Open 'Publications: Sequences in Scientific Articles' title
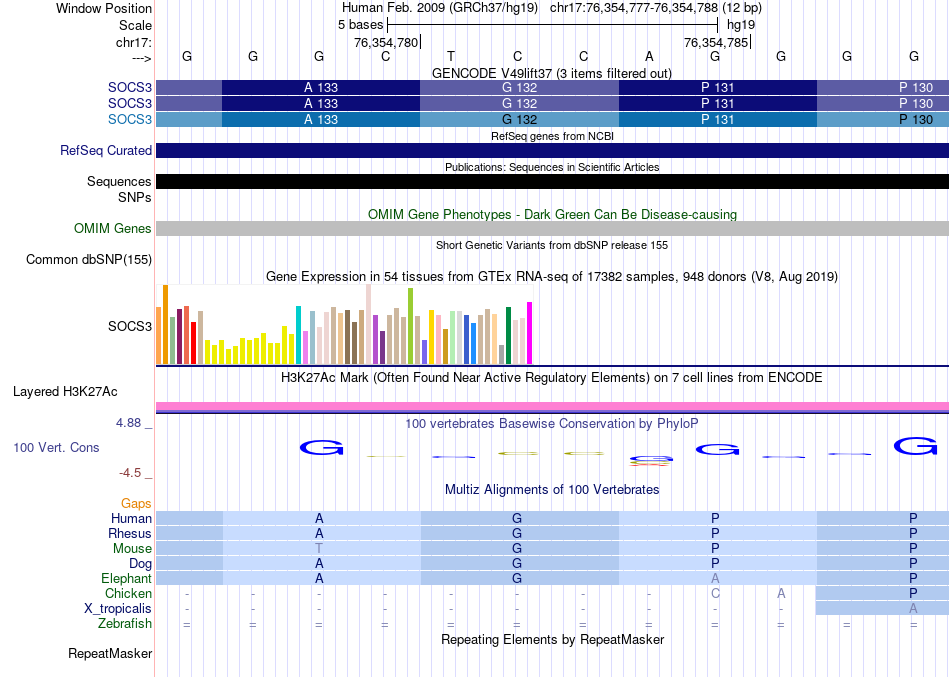The width and height of the screenshot is (950, 677). pos(552,167)
